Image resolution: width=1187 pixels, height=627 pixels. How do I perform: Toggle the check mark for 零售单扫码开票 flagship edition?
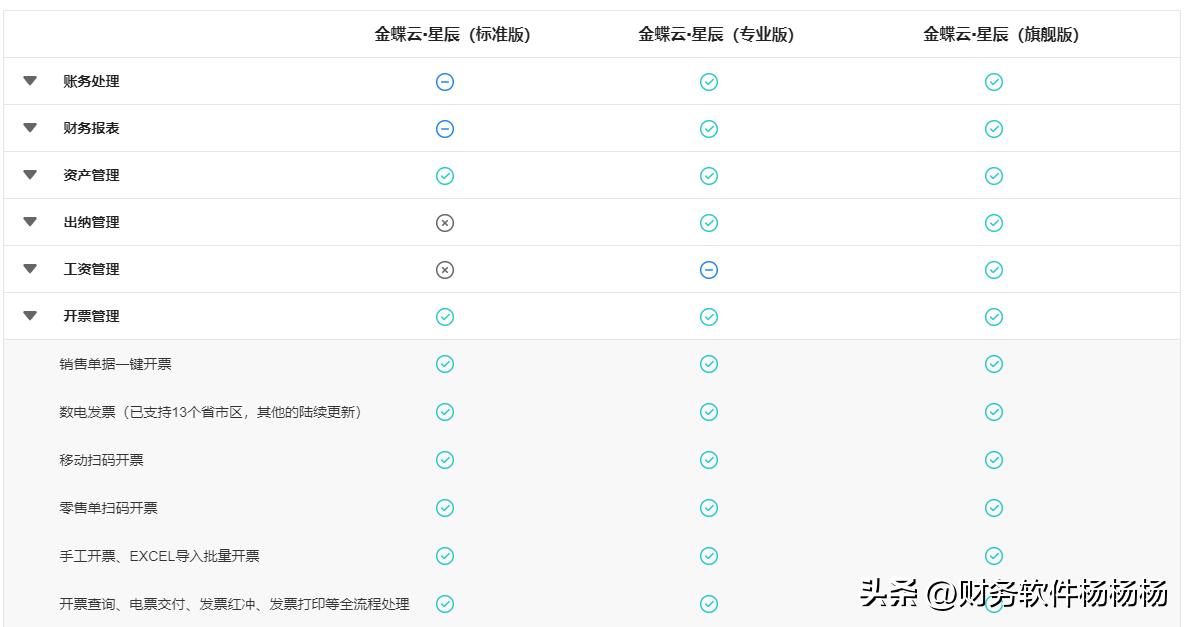click(x=993, y=508)
